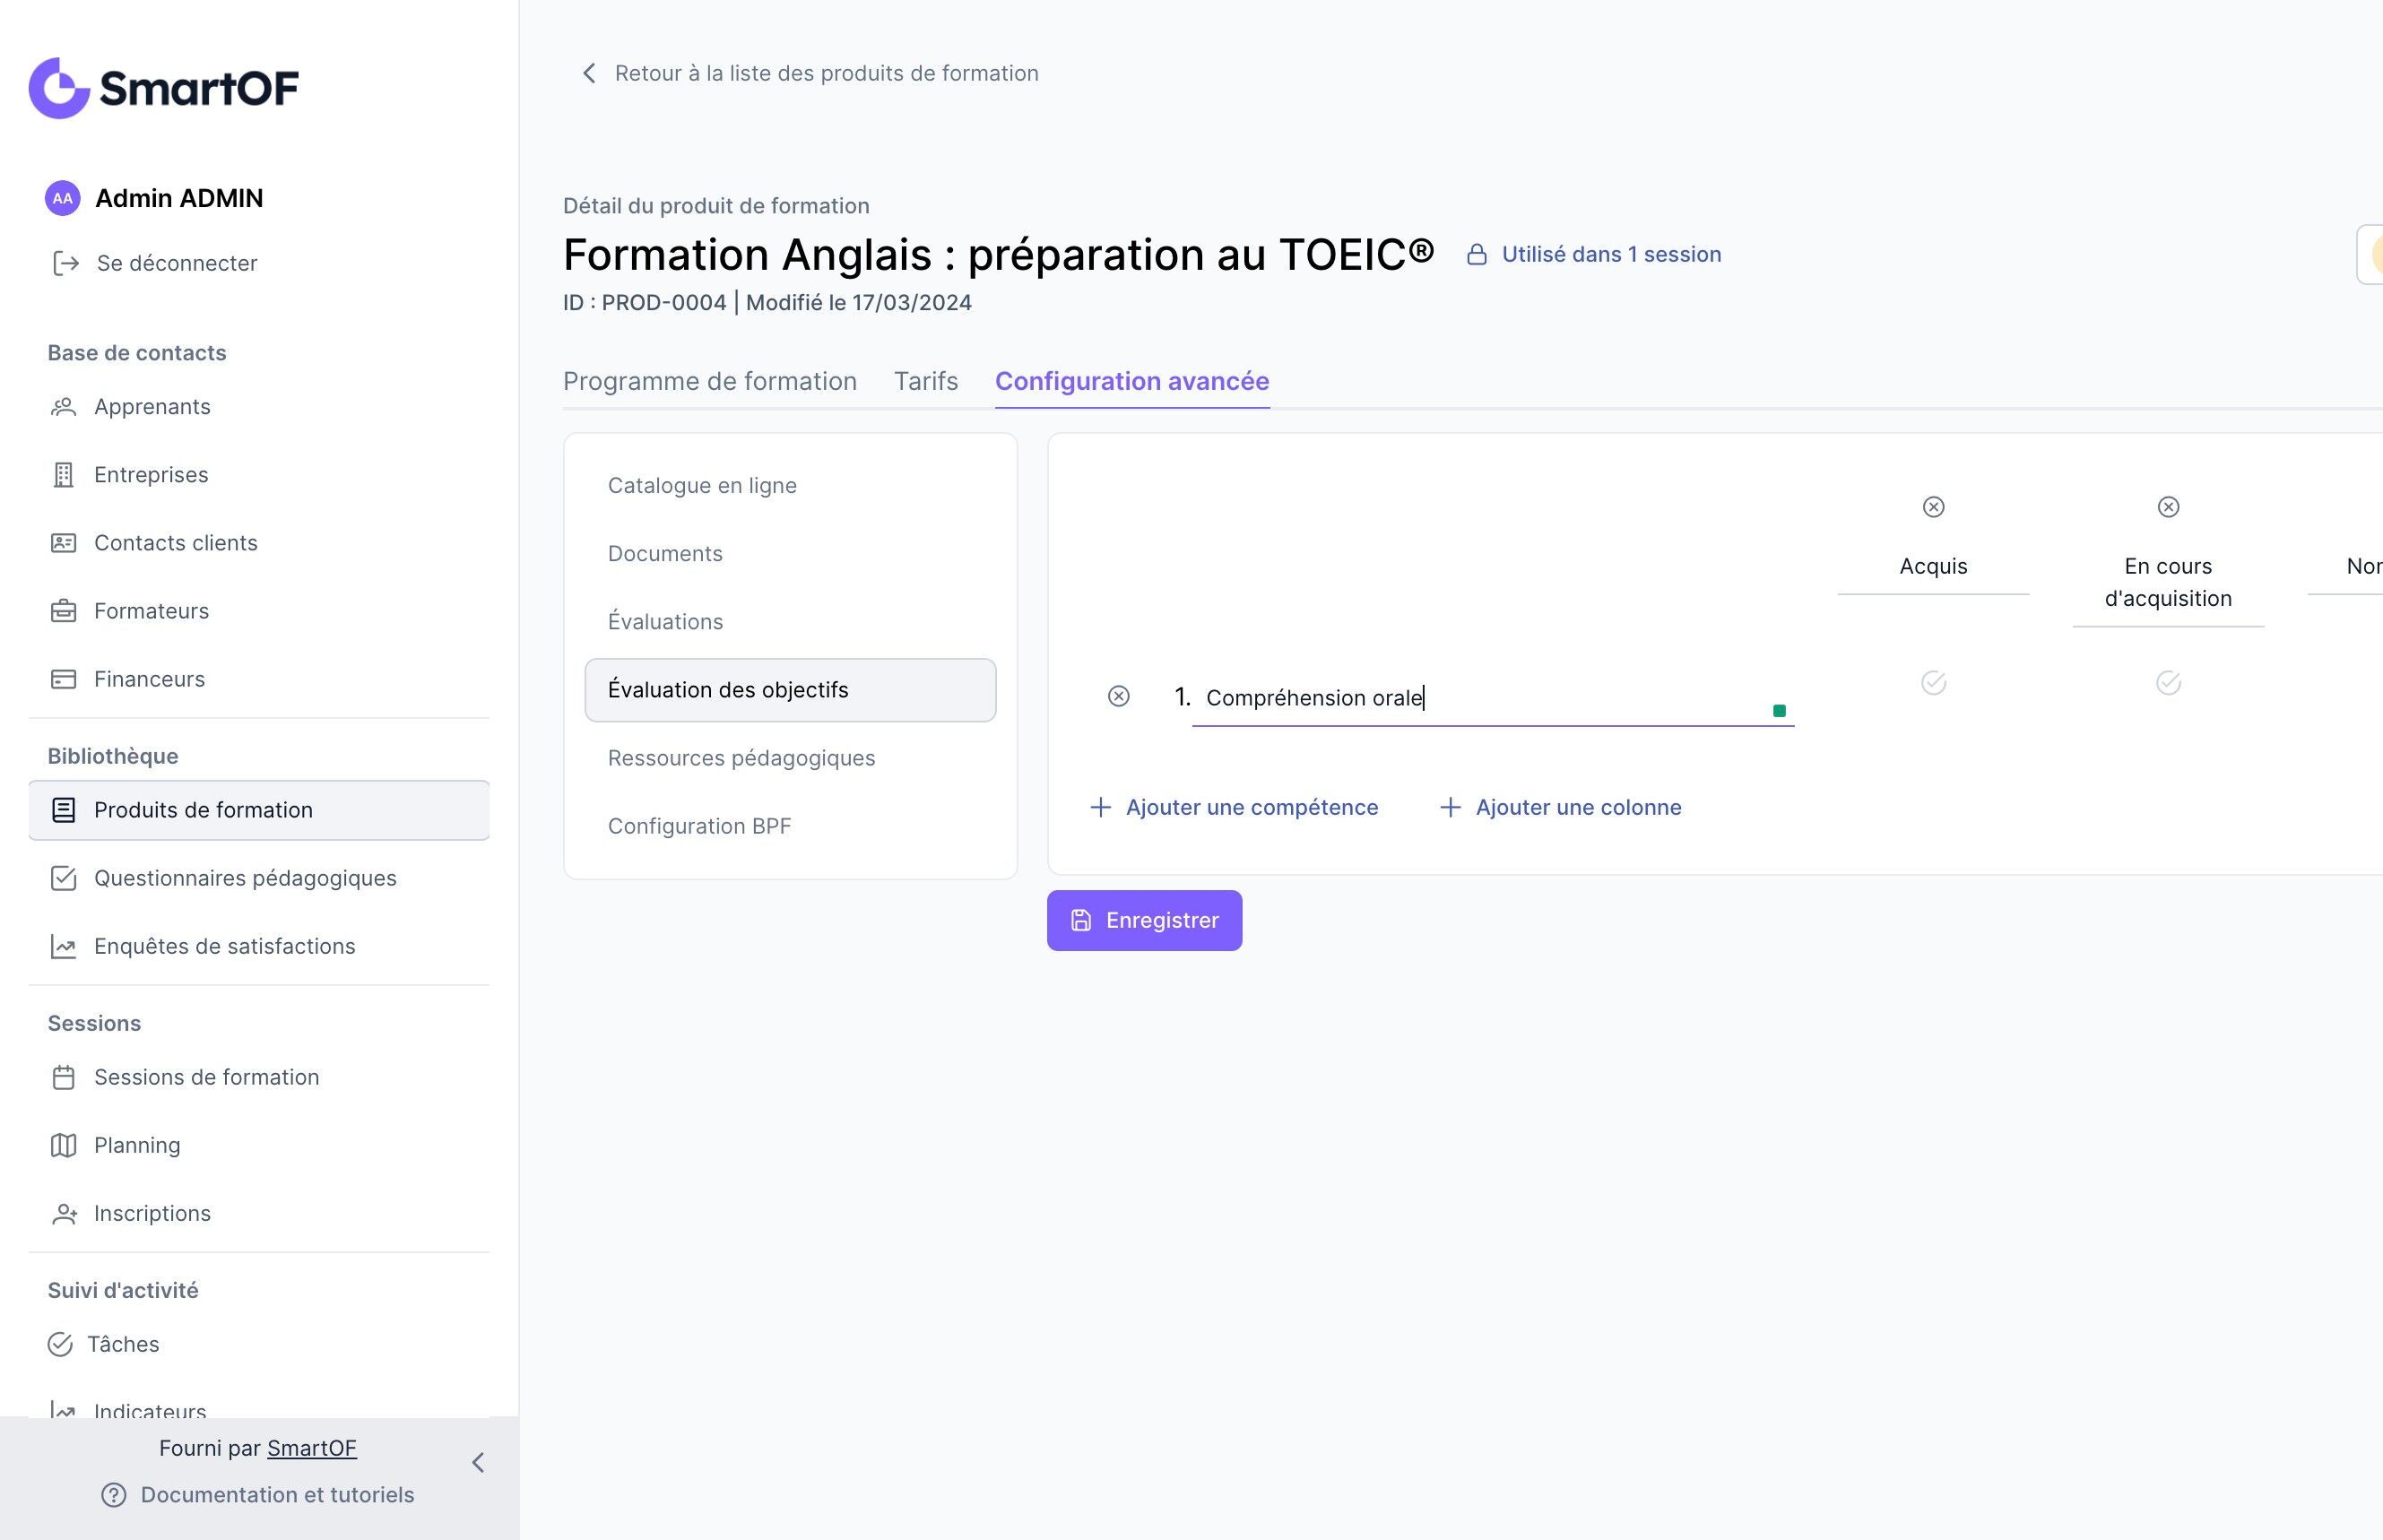Open the Tarifs tab
Screen dimensions: 2383x1540
click(x=926, y=381)
